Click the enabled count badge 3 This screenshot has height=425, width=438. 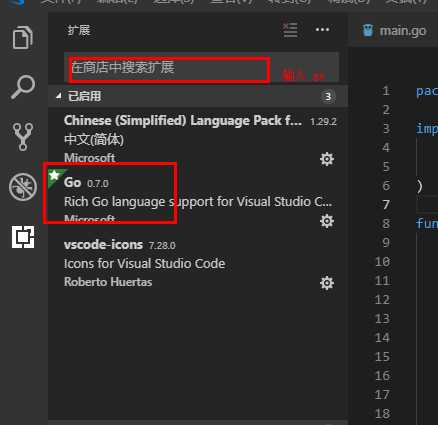point(328,97)
